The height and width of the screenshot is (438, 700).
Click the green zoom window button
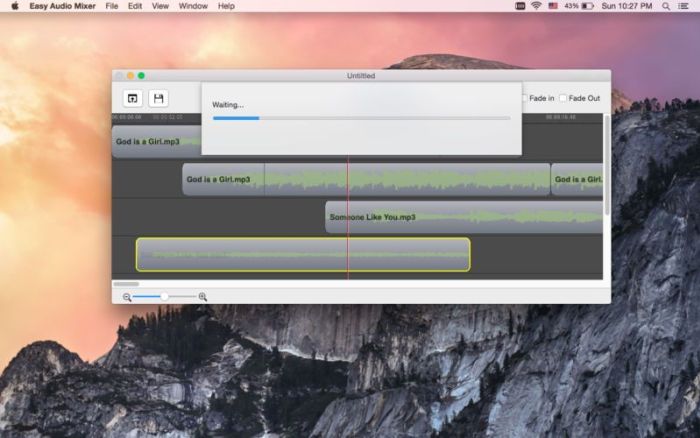point(142,76)
